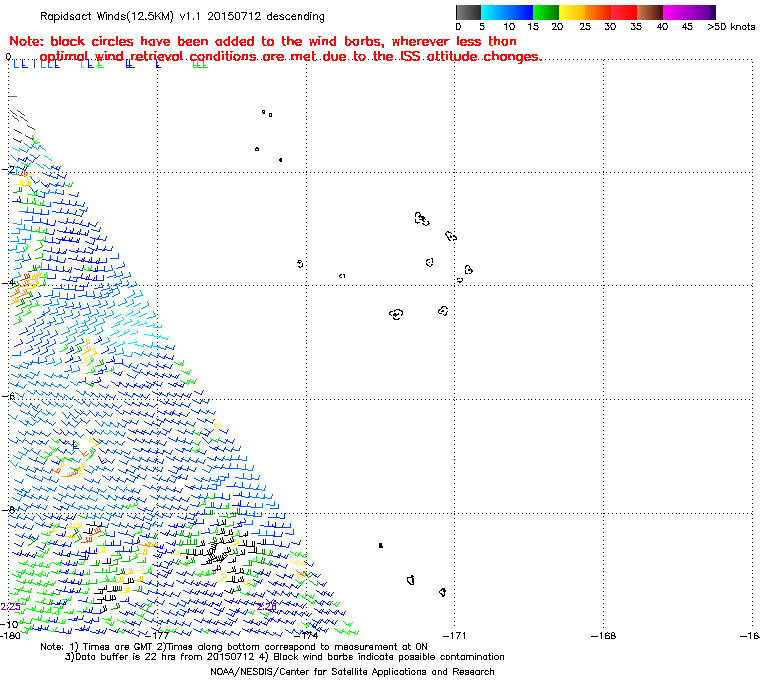Click the cyan-blue 5-15 knots color segment
Viewport: 760px width, 688px height.
pos(507,12)
